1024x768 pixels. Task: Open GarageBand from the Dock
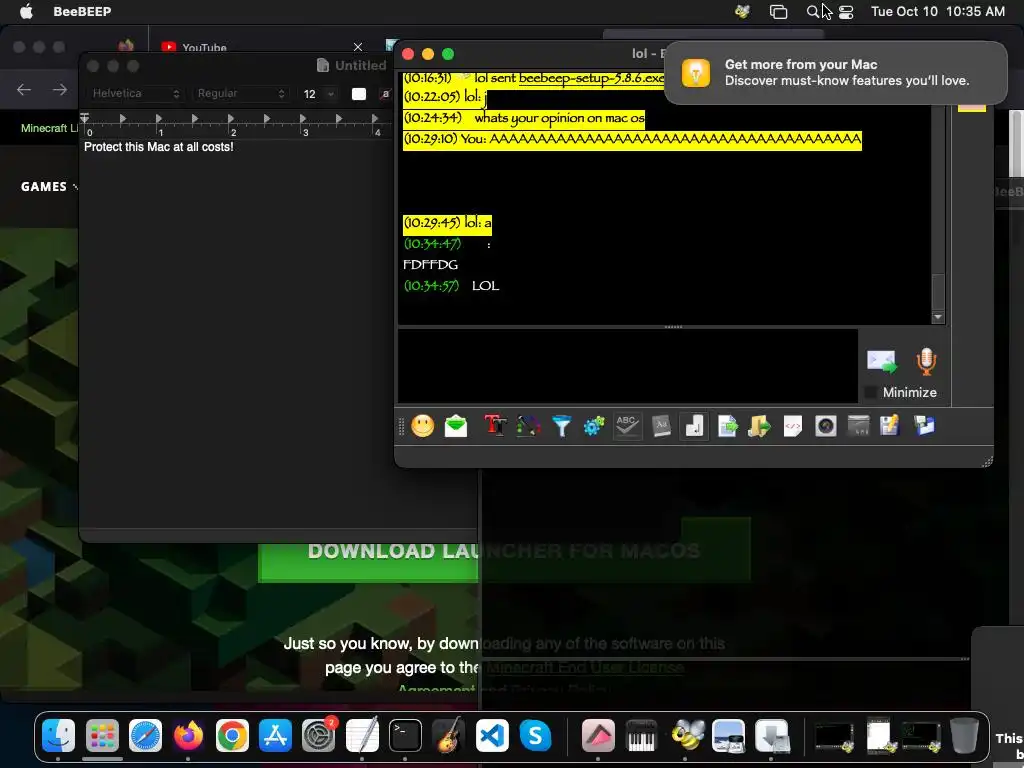click(x=449, y=736)
